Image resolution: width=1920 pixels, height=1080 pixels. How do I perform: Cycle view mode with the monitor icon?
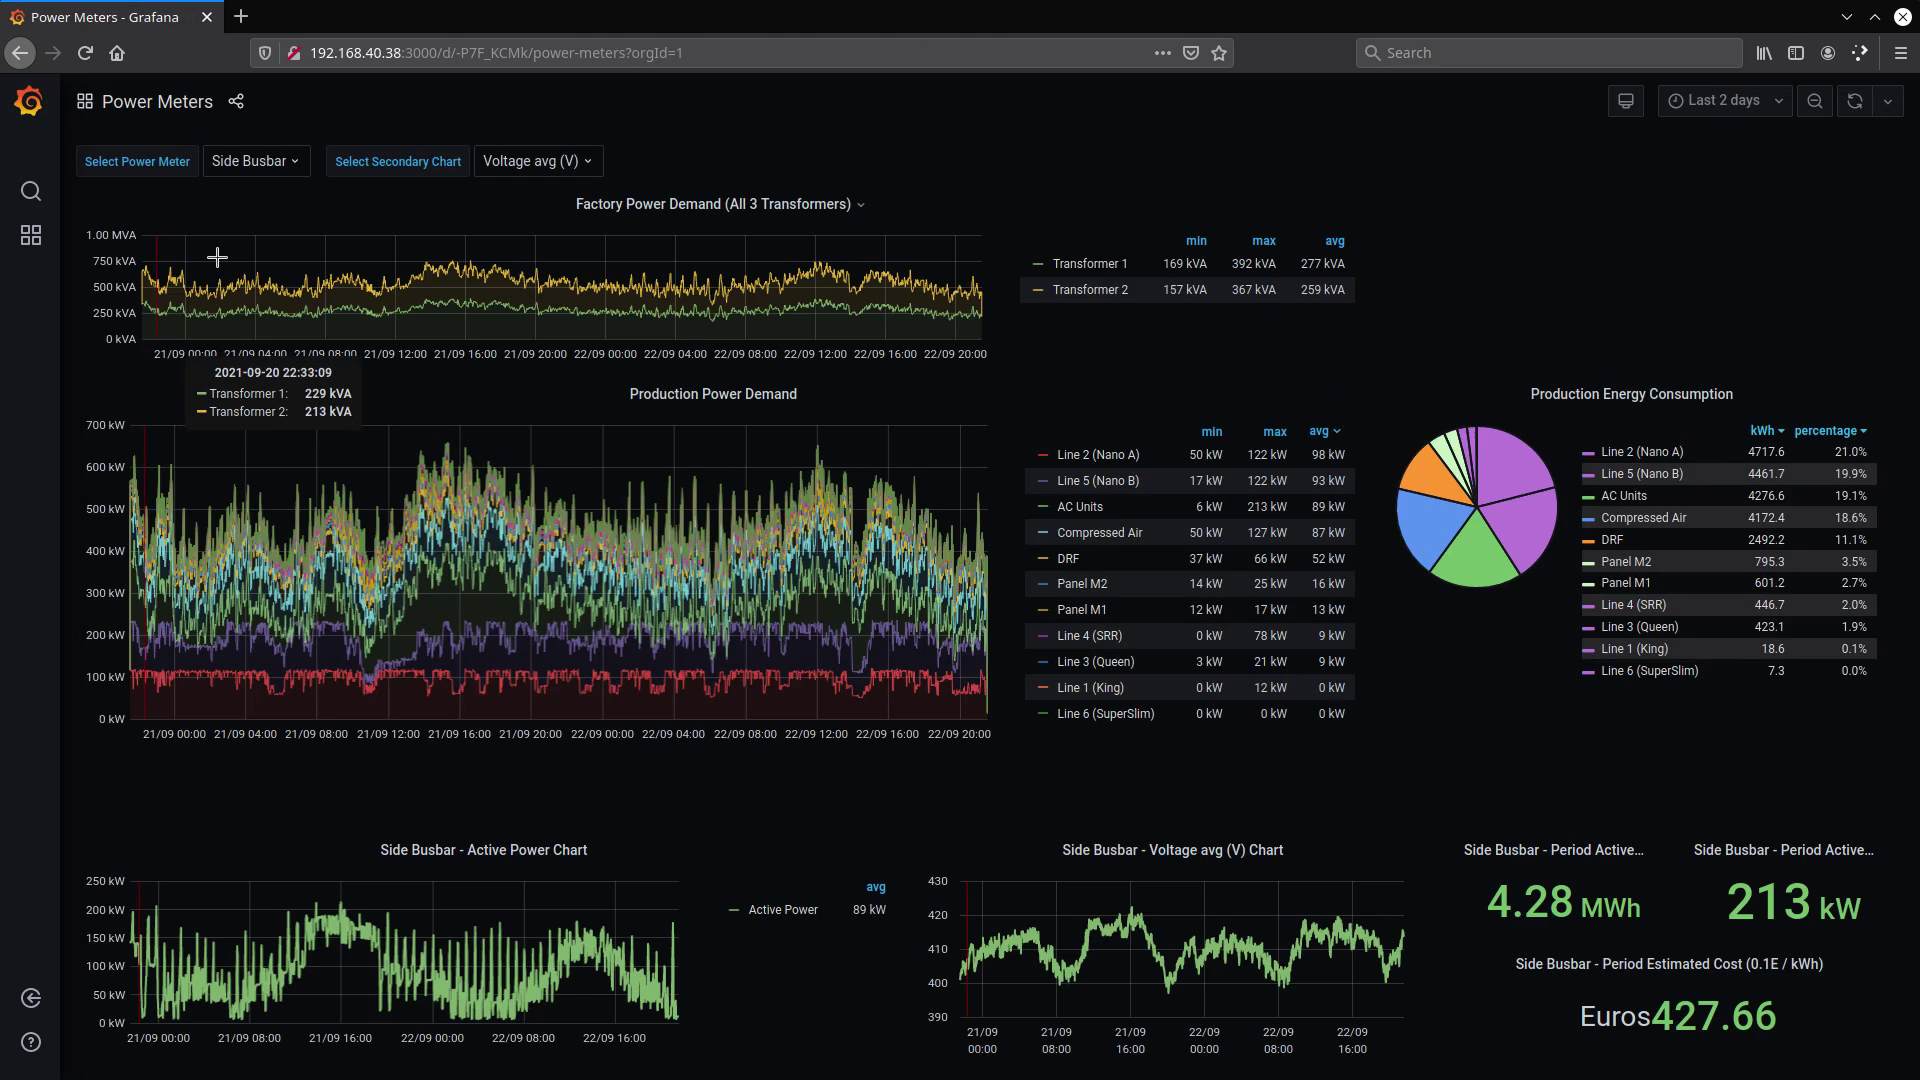pyautogui.click(x=1626, y=101)
